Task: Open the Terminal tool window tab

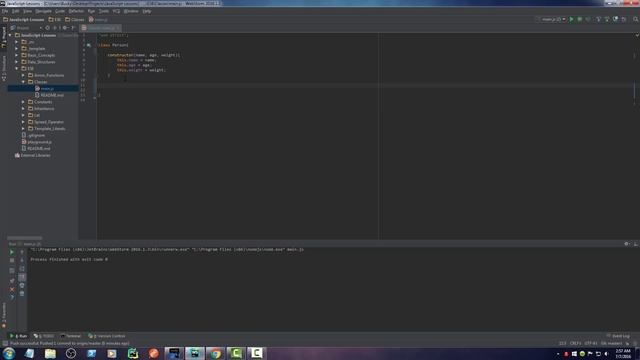Action: 71,336
